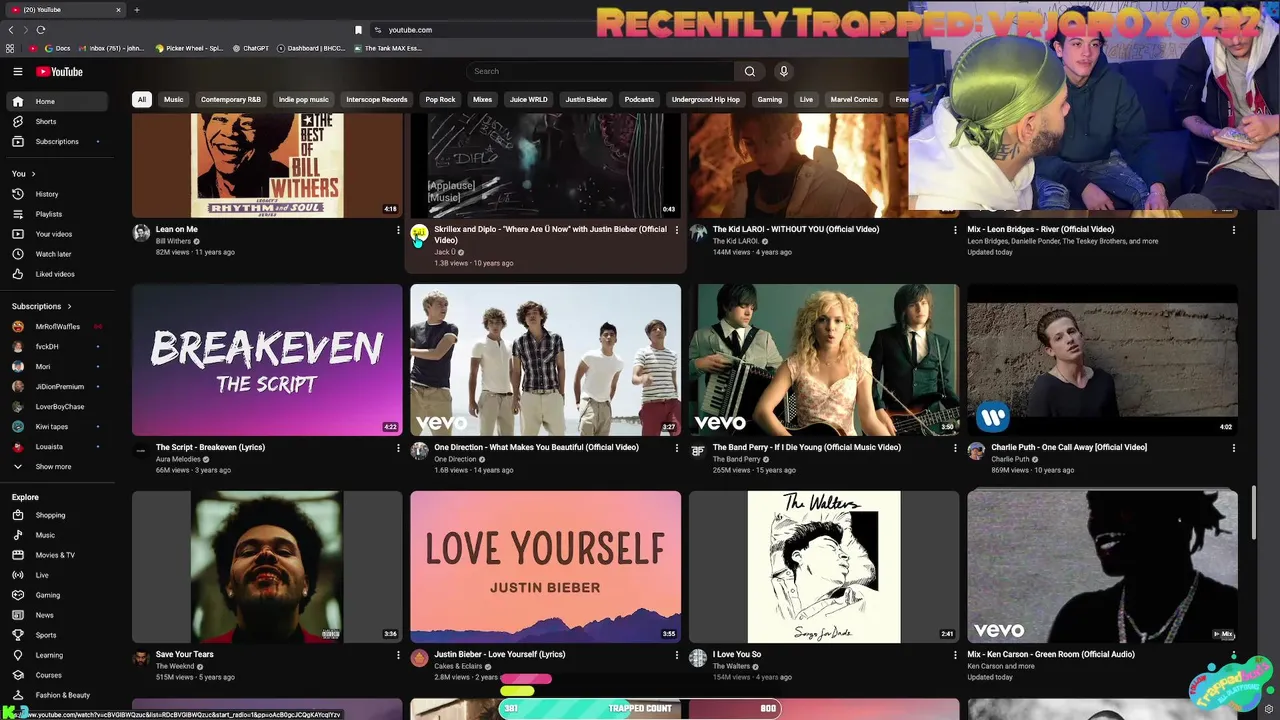
Task: Expand Show more subscriptions
Action: 56,467
